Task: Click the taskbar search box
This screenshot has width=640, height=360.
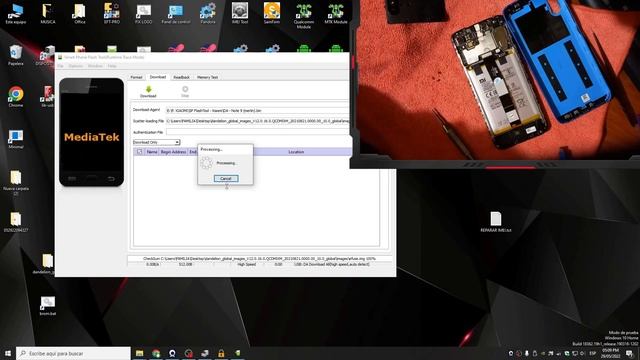Action: (73, 353)
